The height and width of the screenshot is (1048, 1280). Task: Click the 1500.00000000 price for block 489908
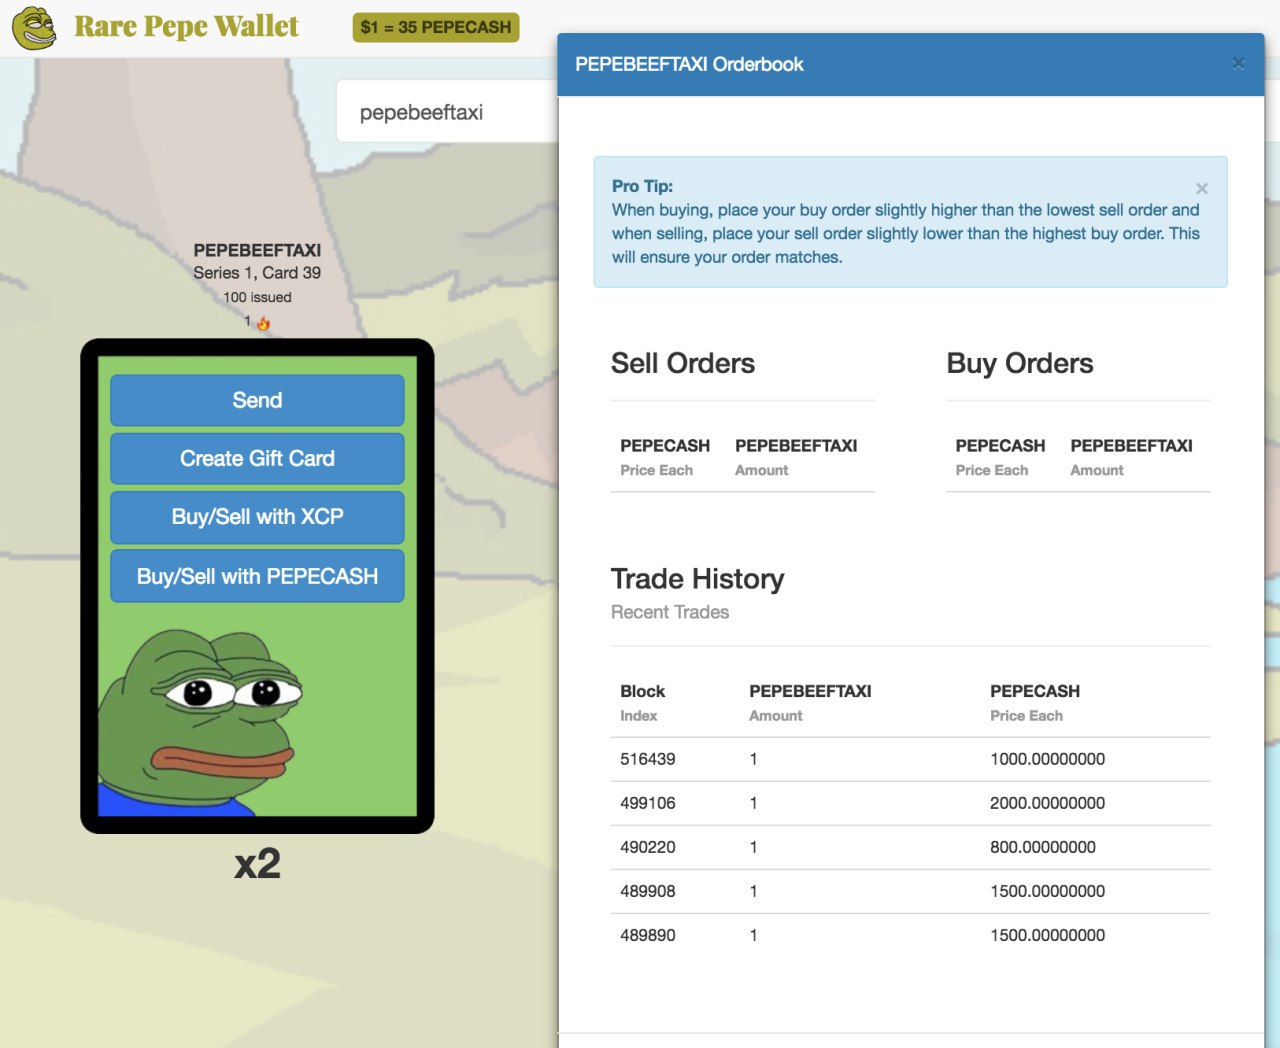[1047, 891]
